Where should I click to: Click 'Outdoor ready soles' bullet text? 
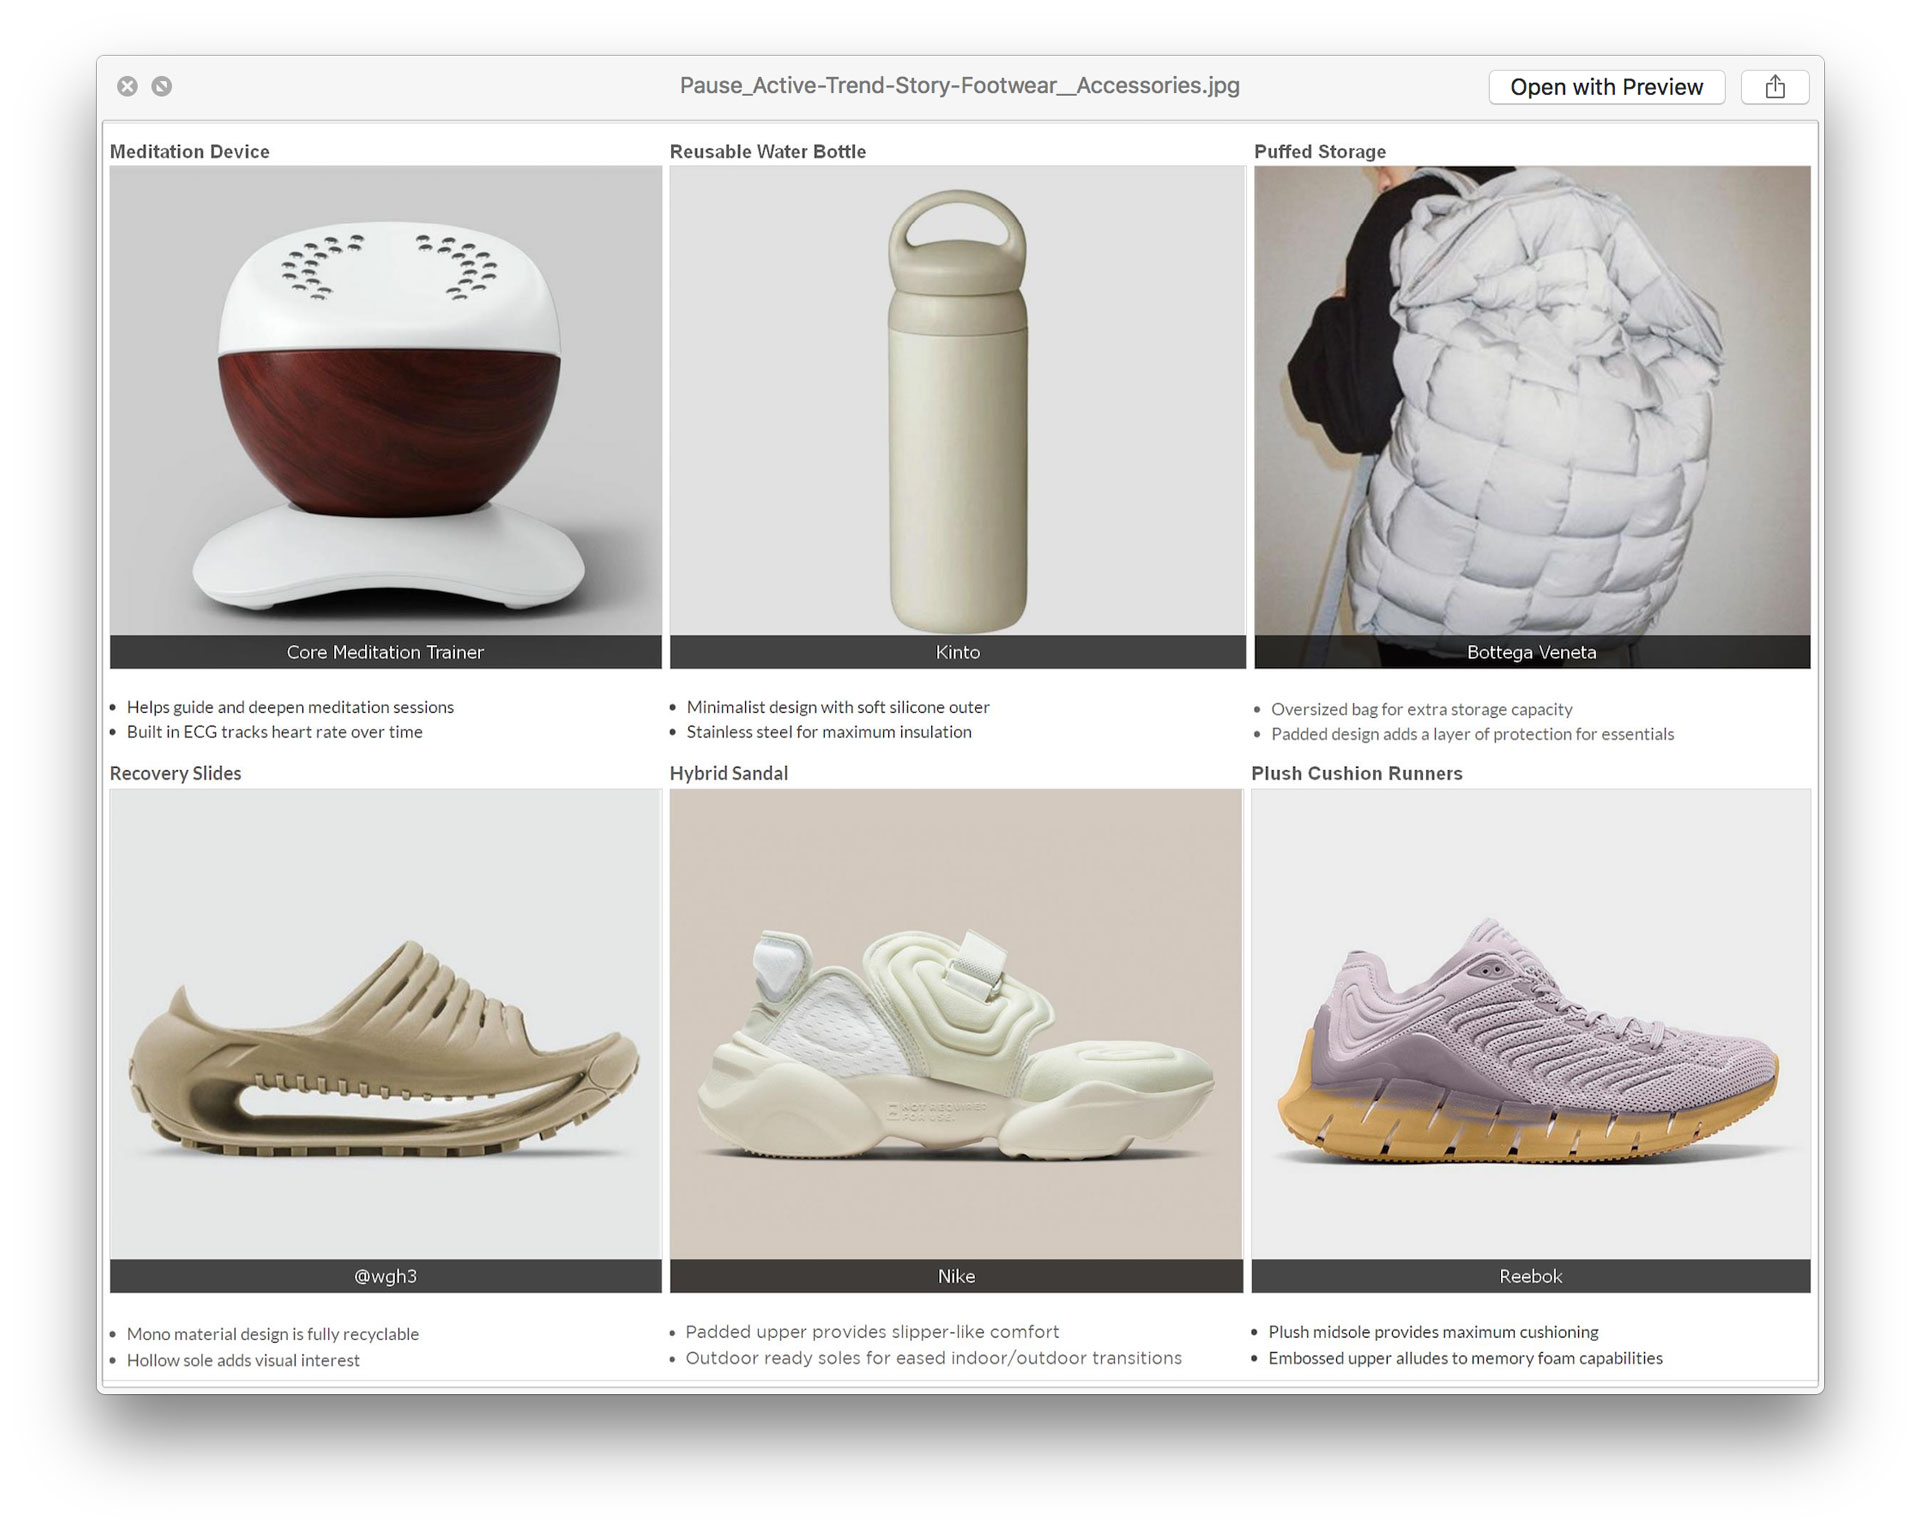pyautogui.click(x=934, y=1358)
